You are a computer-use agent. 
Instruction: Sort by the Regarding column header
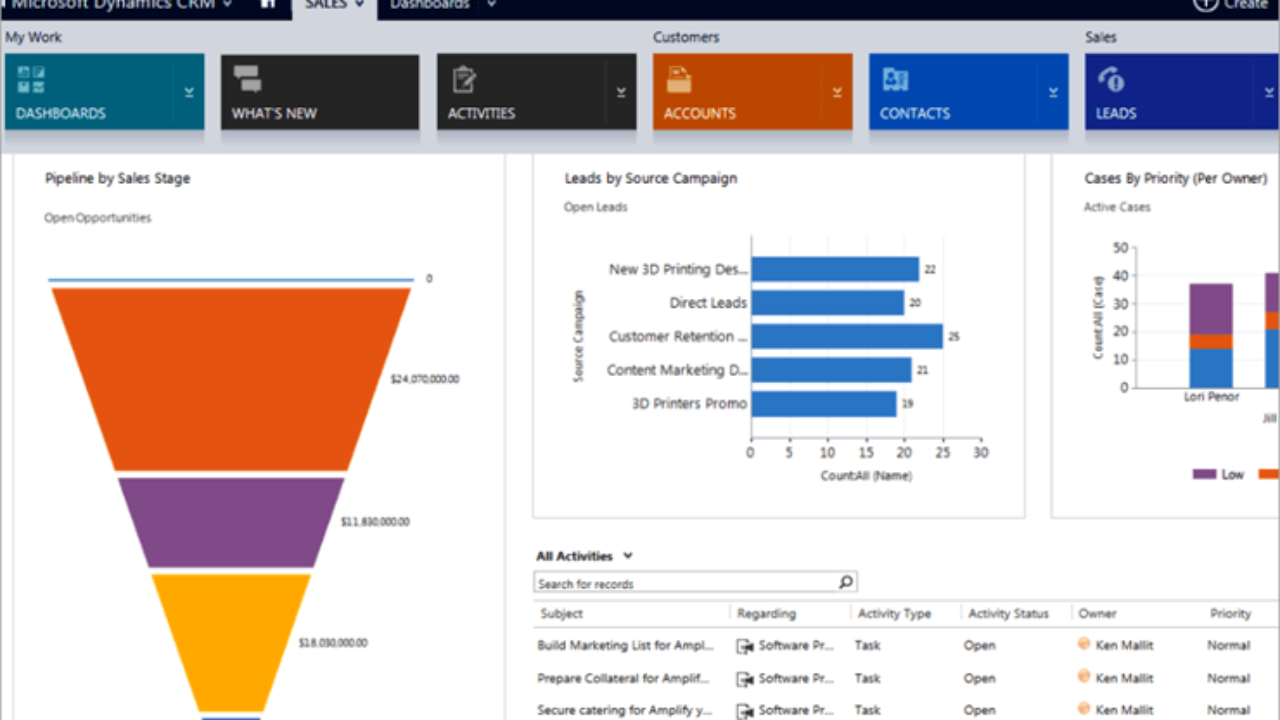767,614
